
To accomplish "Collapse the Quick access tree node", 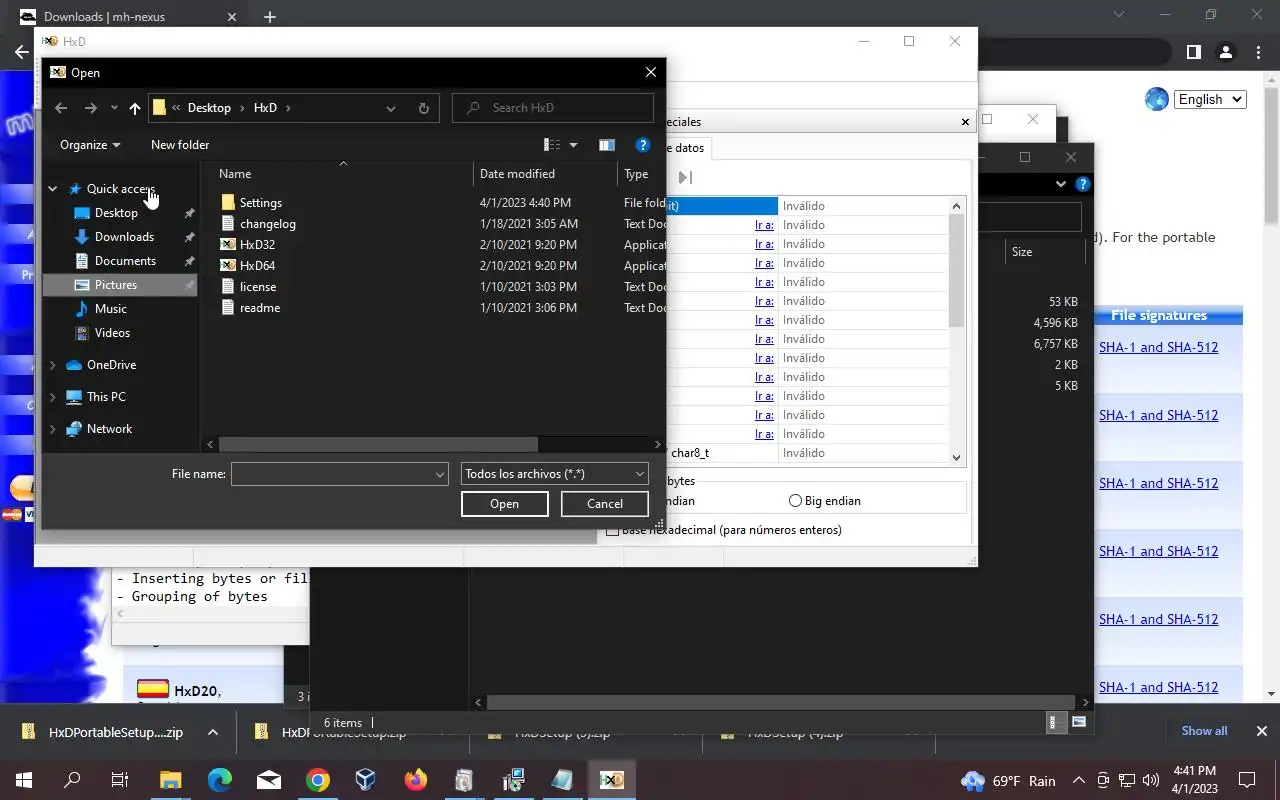I will (53, 189).
